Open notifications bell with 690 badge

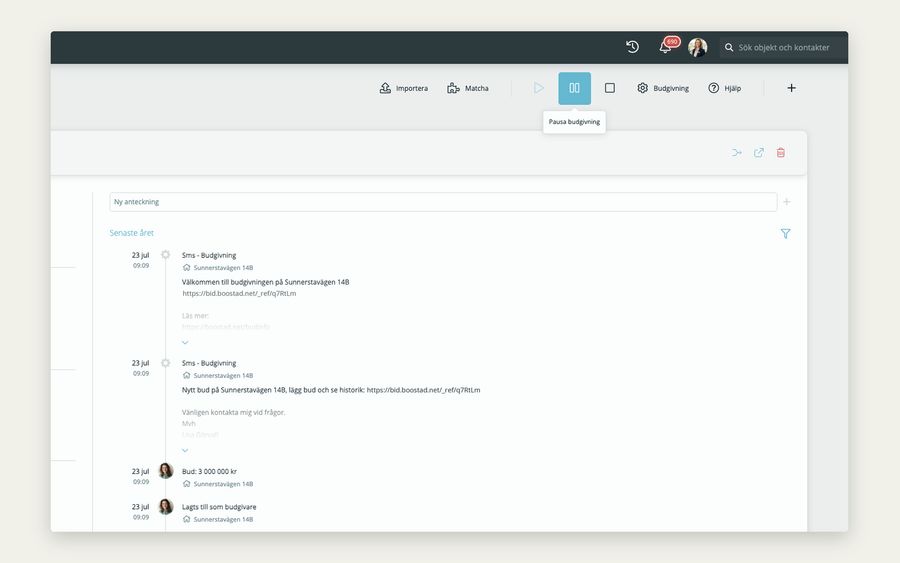(x=666, y=46)
